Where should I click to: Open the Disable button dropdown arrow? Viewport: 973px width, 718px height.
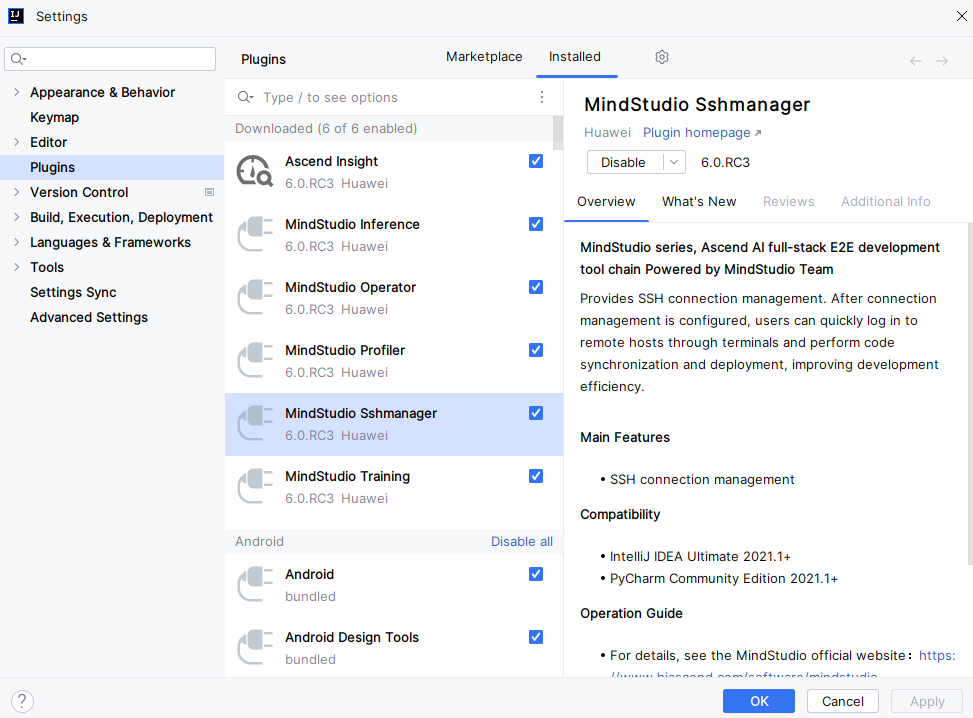674,163
